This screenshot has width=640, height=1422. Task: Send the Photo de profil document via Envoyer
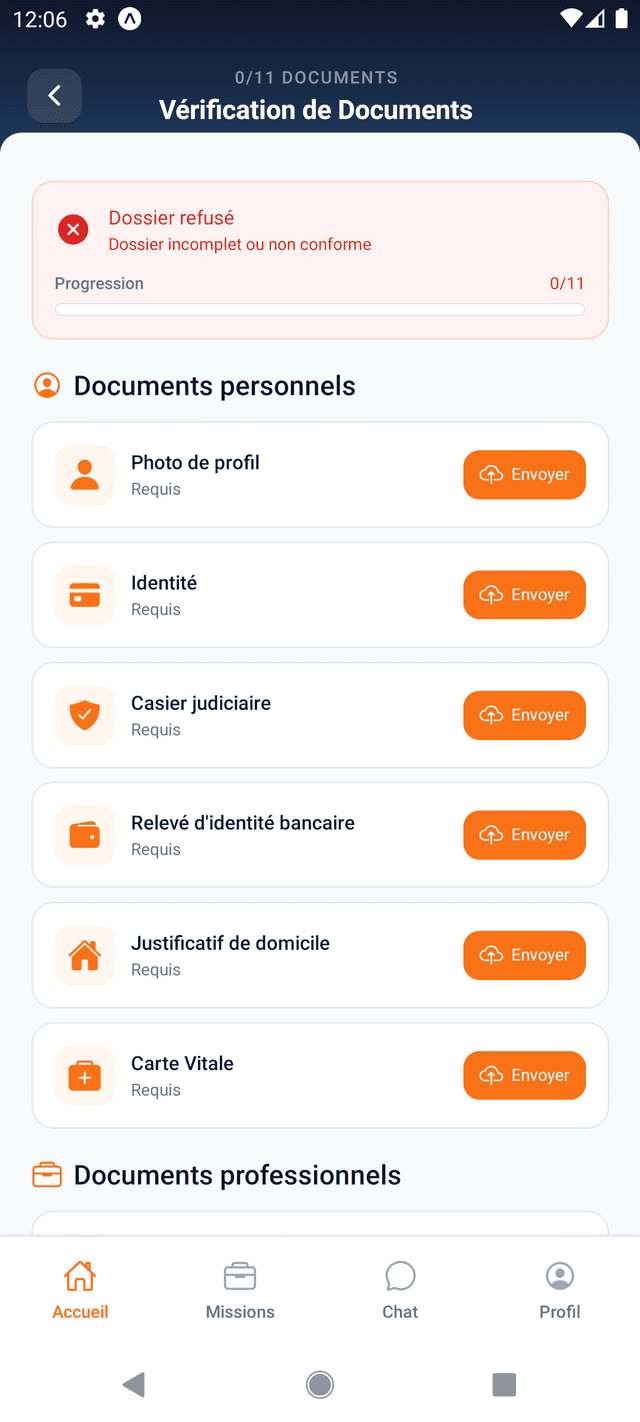coord(524,474)
